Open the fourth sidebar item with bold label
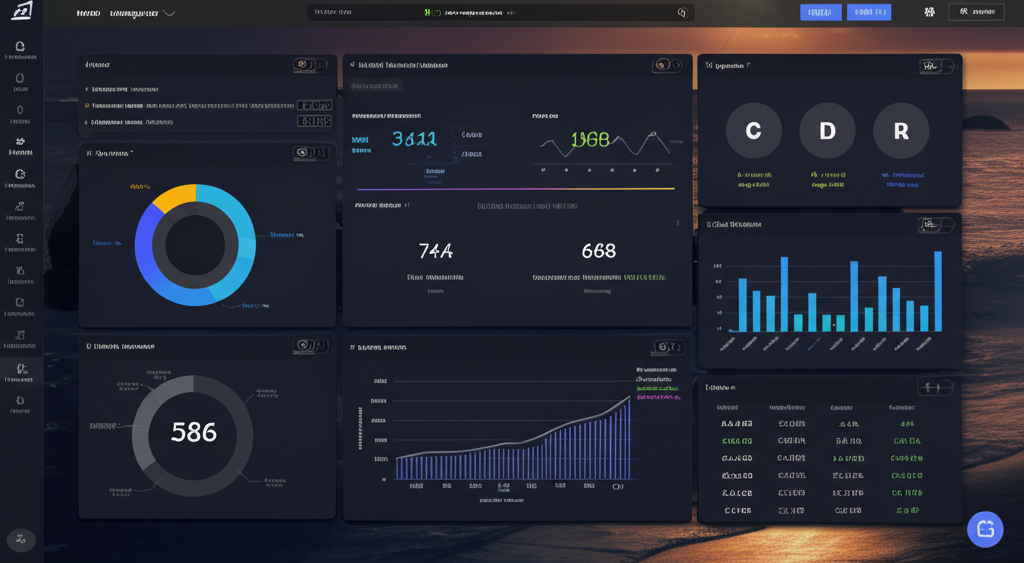Image resolution: width=1024 pixels, height=563 pixels. [x=21, y=146]
